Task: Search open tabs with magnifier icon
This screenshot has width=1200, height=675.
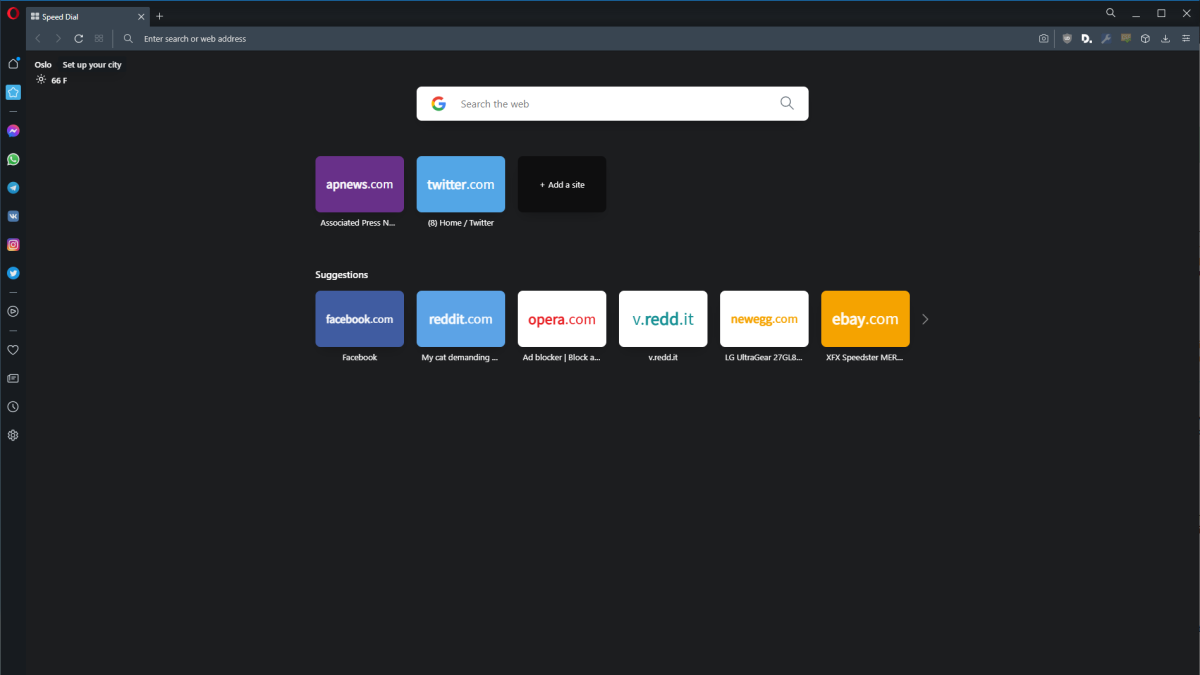Action: click(x=1111, y=13)
